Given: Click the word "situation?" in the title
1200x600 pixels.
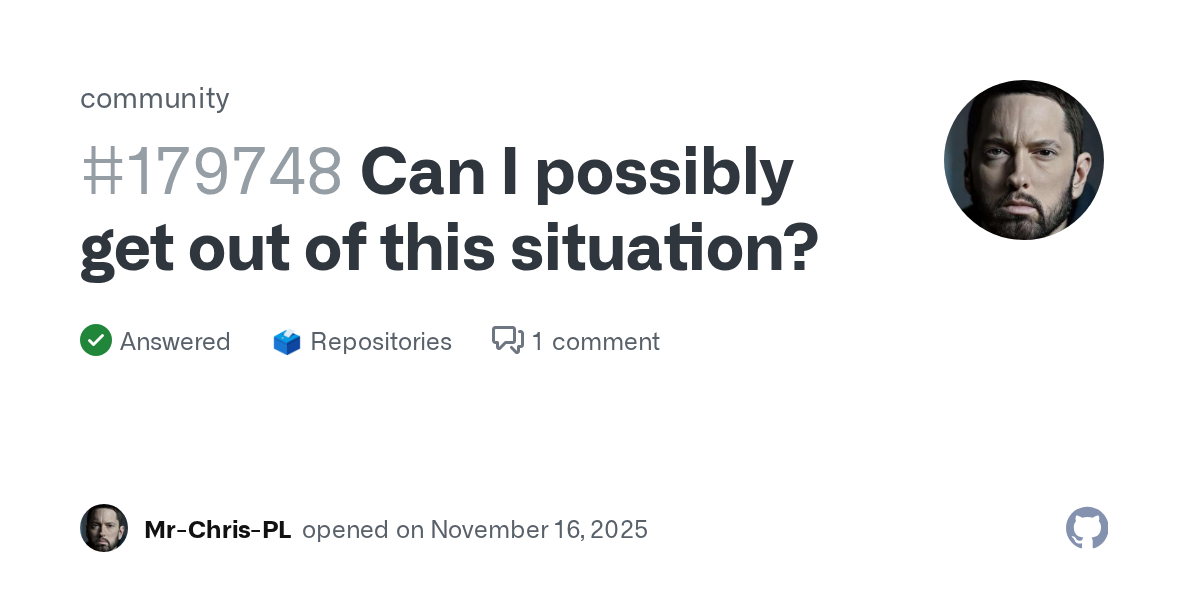Looking at the screenshot, I should 664,248.
